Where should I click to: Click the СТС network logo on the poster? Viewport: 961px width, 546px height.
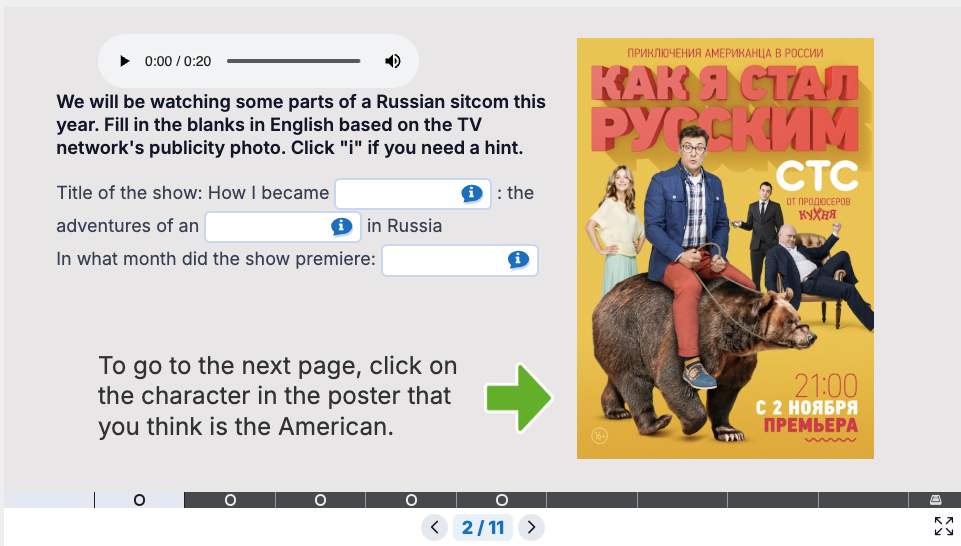(817, 176)
